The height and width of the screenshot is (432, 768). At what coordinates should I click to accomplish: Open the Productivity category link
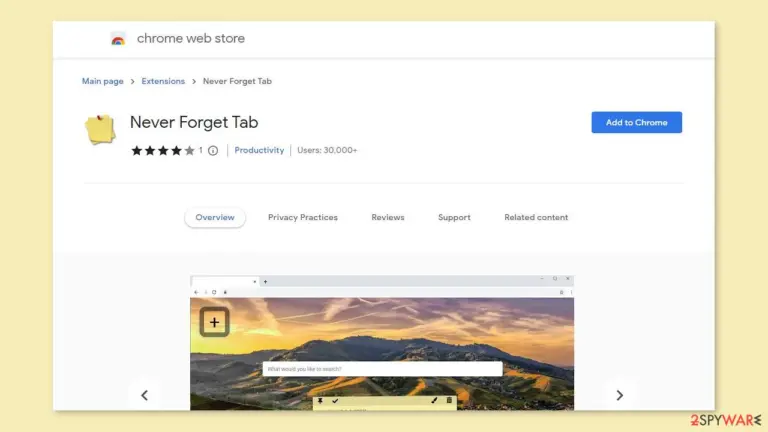tap(259, 150)
